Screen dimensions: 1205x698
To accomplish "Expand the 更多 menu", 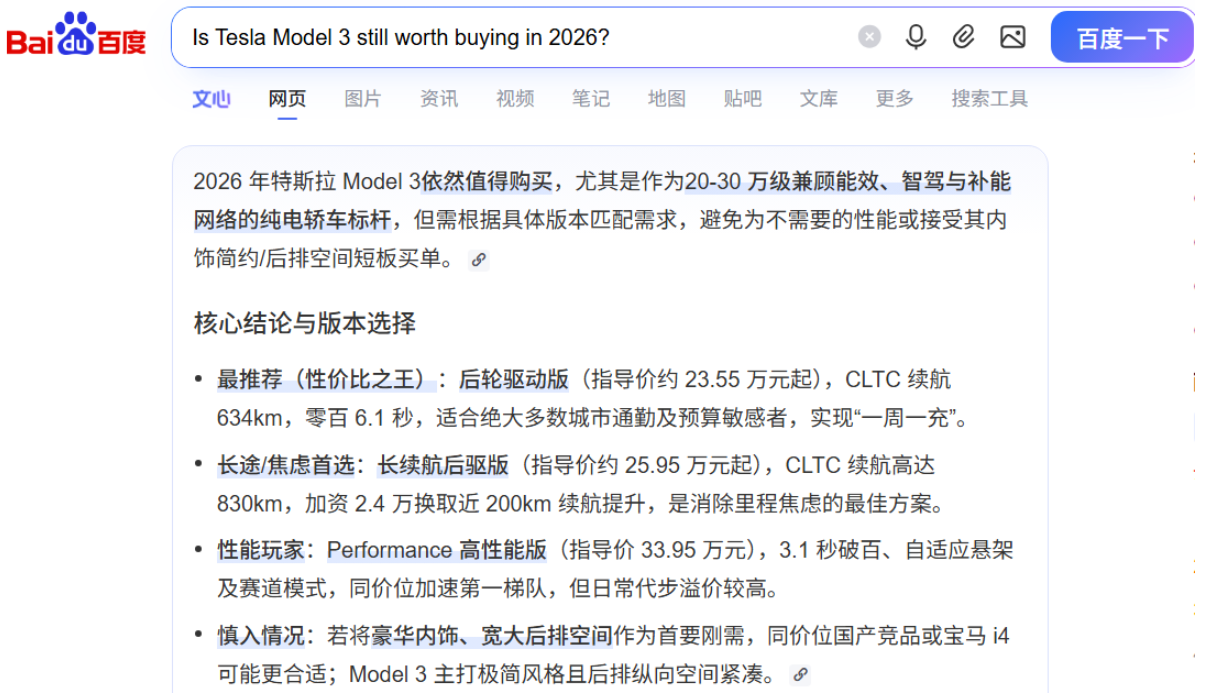I will click(x=895, y=98).
